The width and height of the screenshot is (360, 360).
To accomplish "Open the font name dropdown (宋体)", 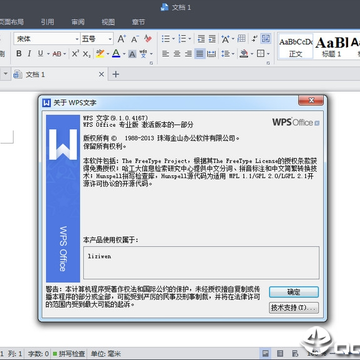I will [x=77, y=39].
